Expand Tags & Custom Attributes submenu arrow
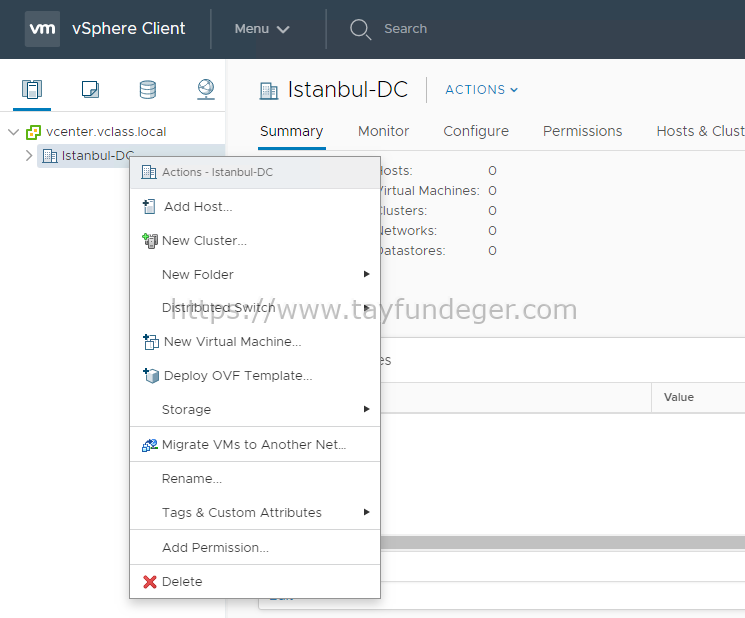The image size is (745, 618). pyautogui.click(x=366, y=512)
